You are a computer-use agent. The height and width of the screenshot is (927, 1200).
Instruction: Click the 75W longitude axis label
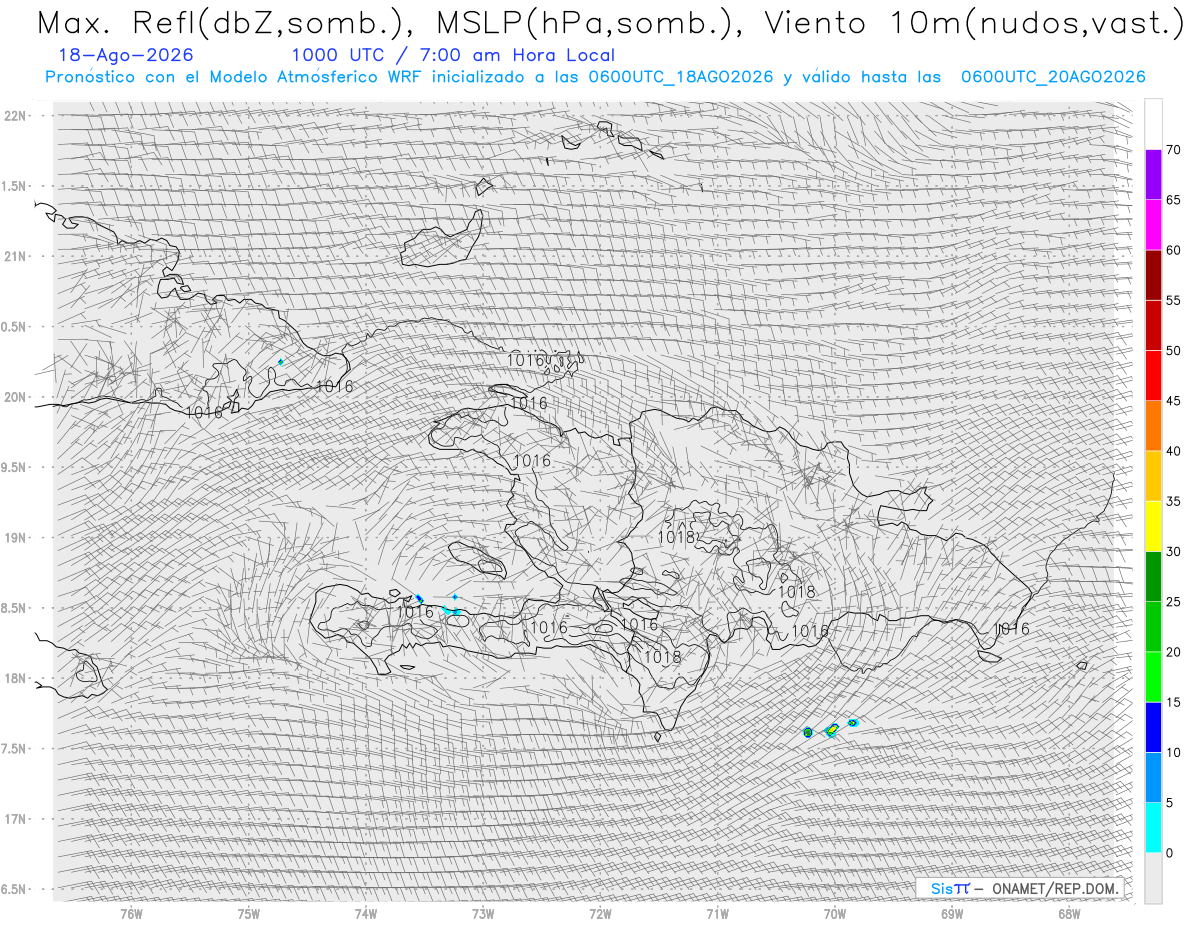click(249, 913)
